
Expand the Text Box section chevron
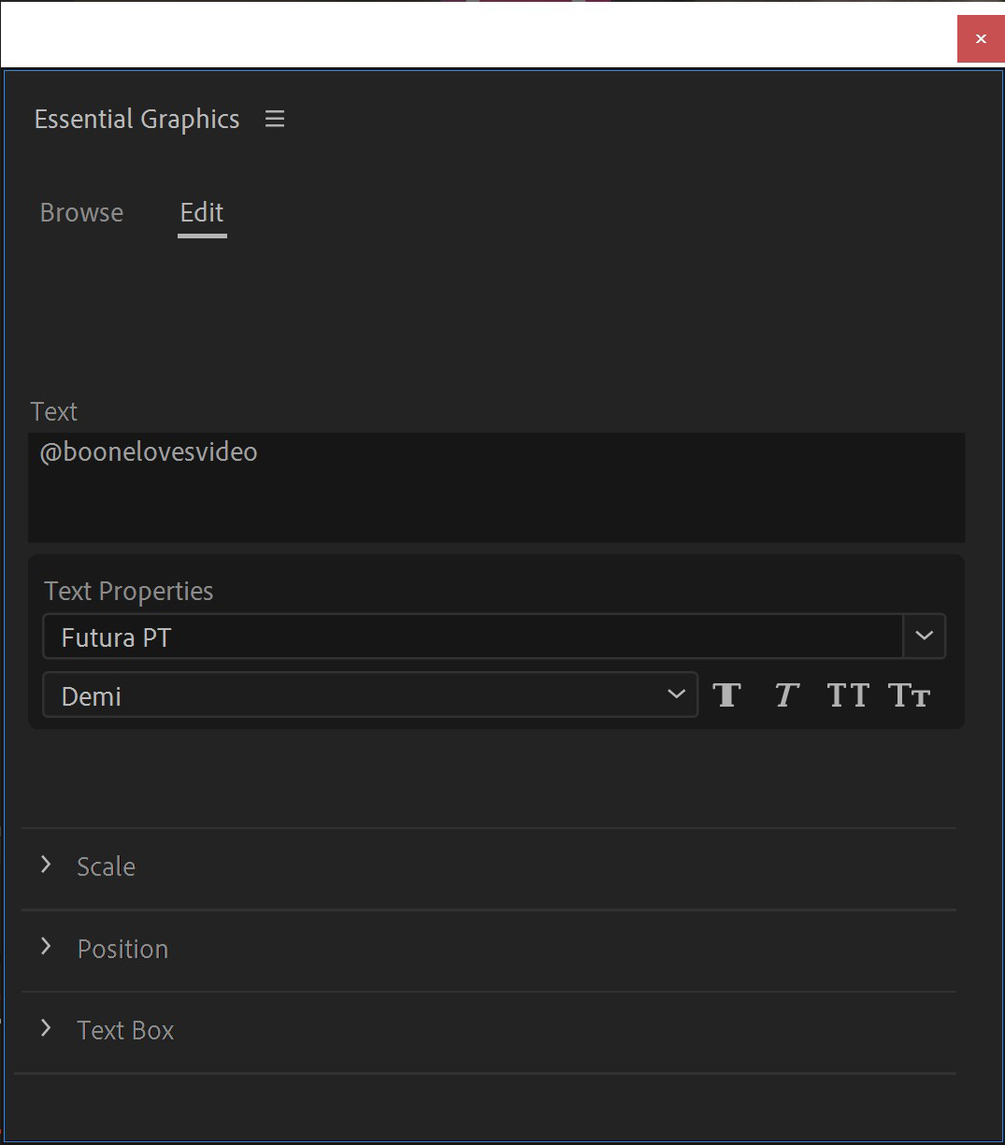pyautogui.click(x=46, y=1029)
